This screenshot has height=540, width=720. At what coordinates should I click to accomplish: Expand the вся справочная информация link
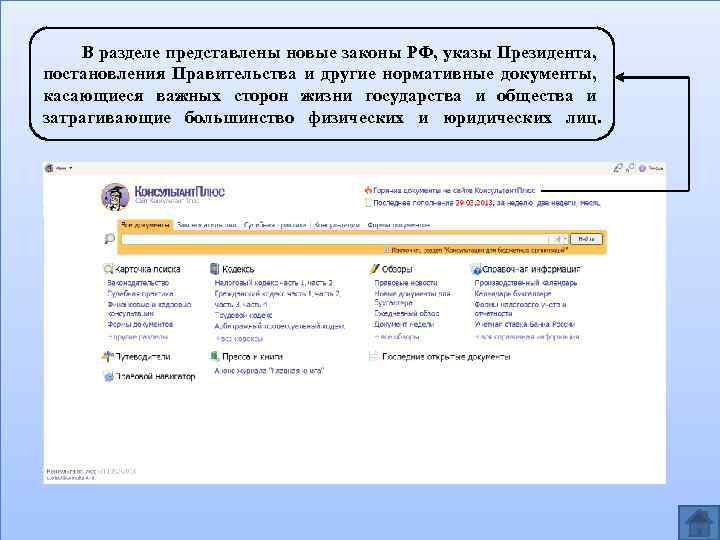click(x=528, y=338)
